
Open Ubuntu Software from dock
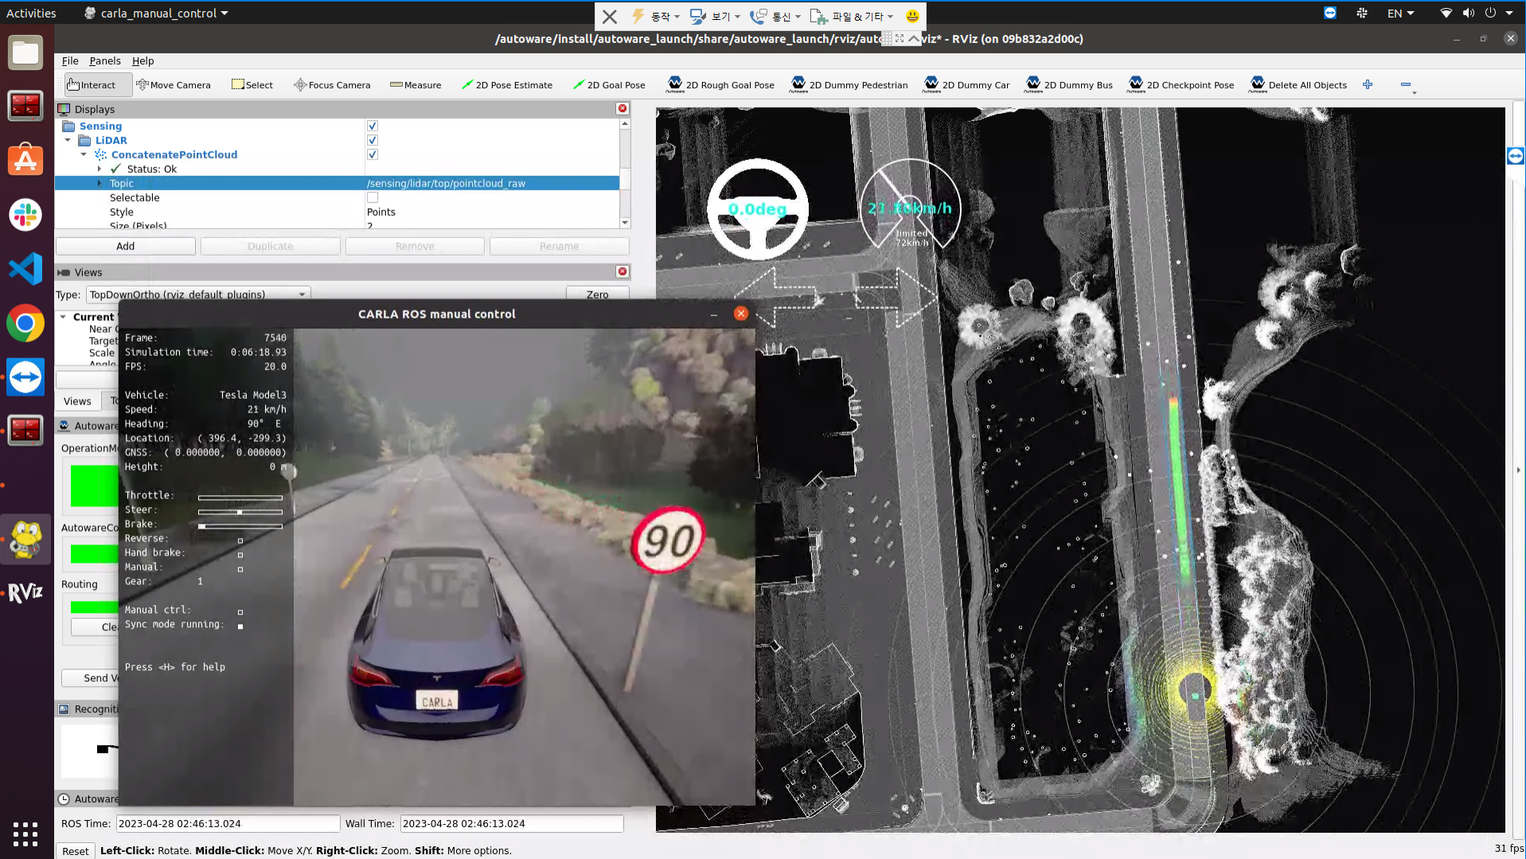pyautogui.click(x=25, y=160)
